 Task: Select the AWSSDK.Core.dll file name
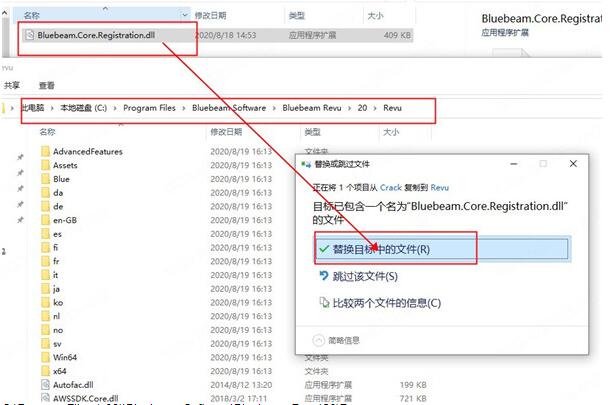click(86, 398)
